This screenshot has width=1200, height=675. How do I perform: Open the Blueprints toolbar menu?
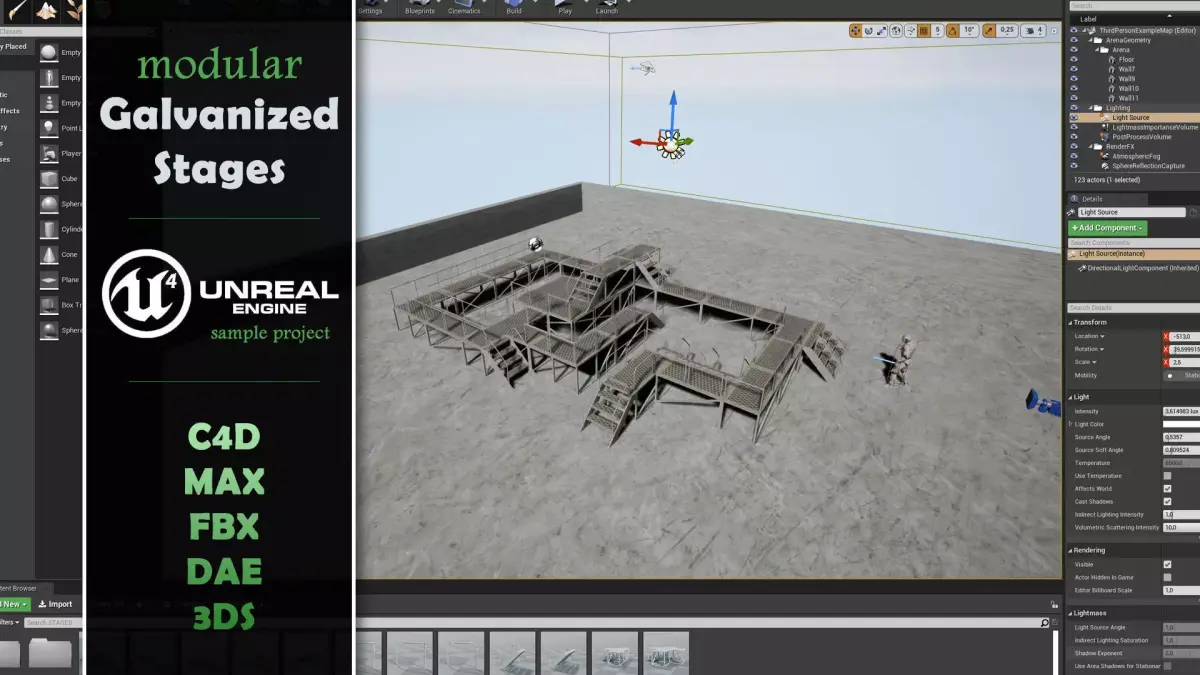point(420,8)
